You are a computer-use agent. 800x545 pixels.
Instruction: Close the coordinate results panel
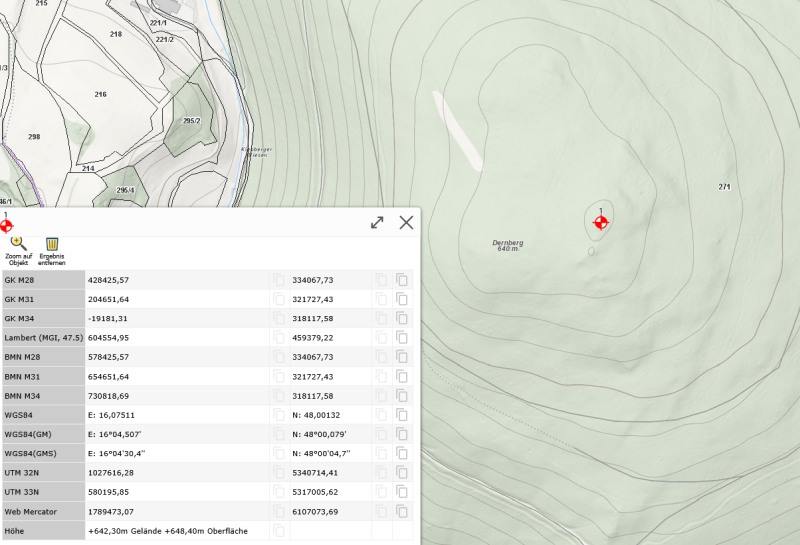[x=406, y=222]
